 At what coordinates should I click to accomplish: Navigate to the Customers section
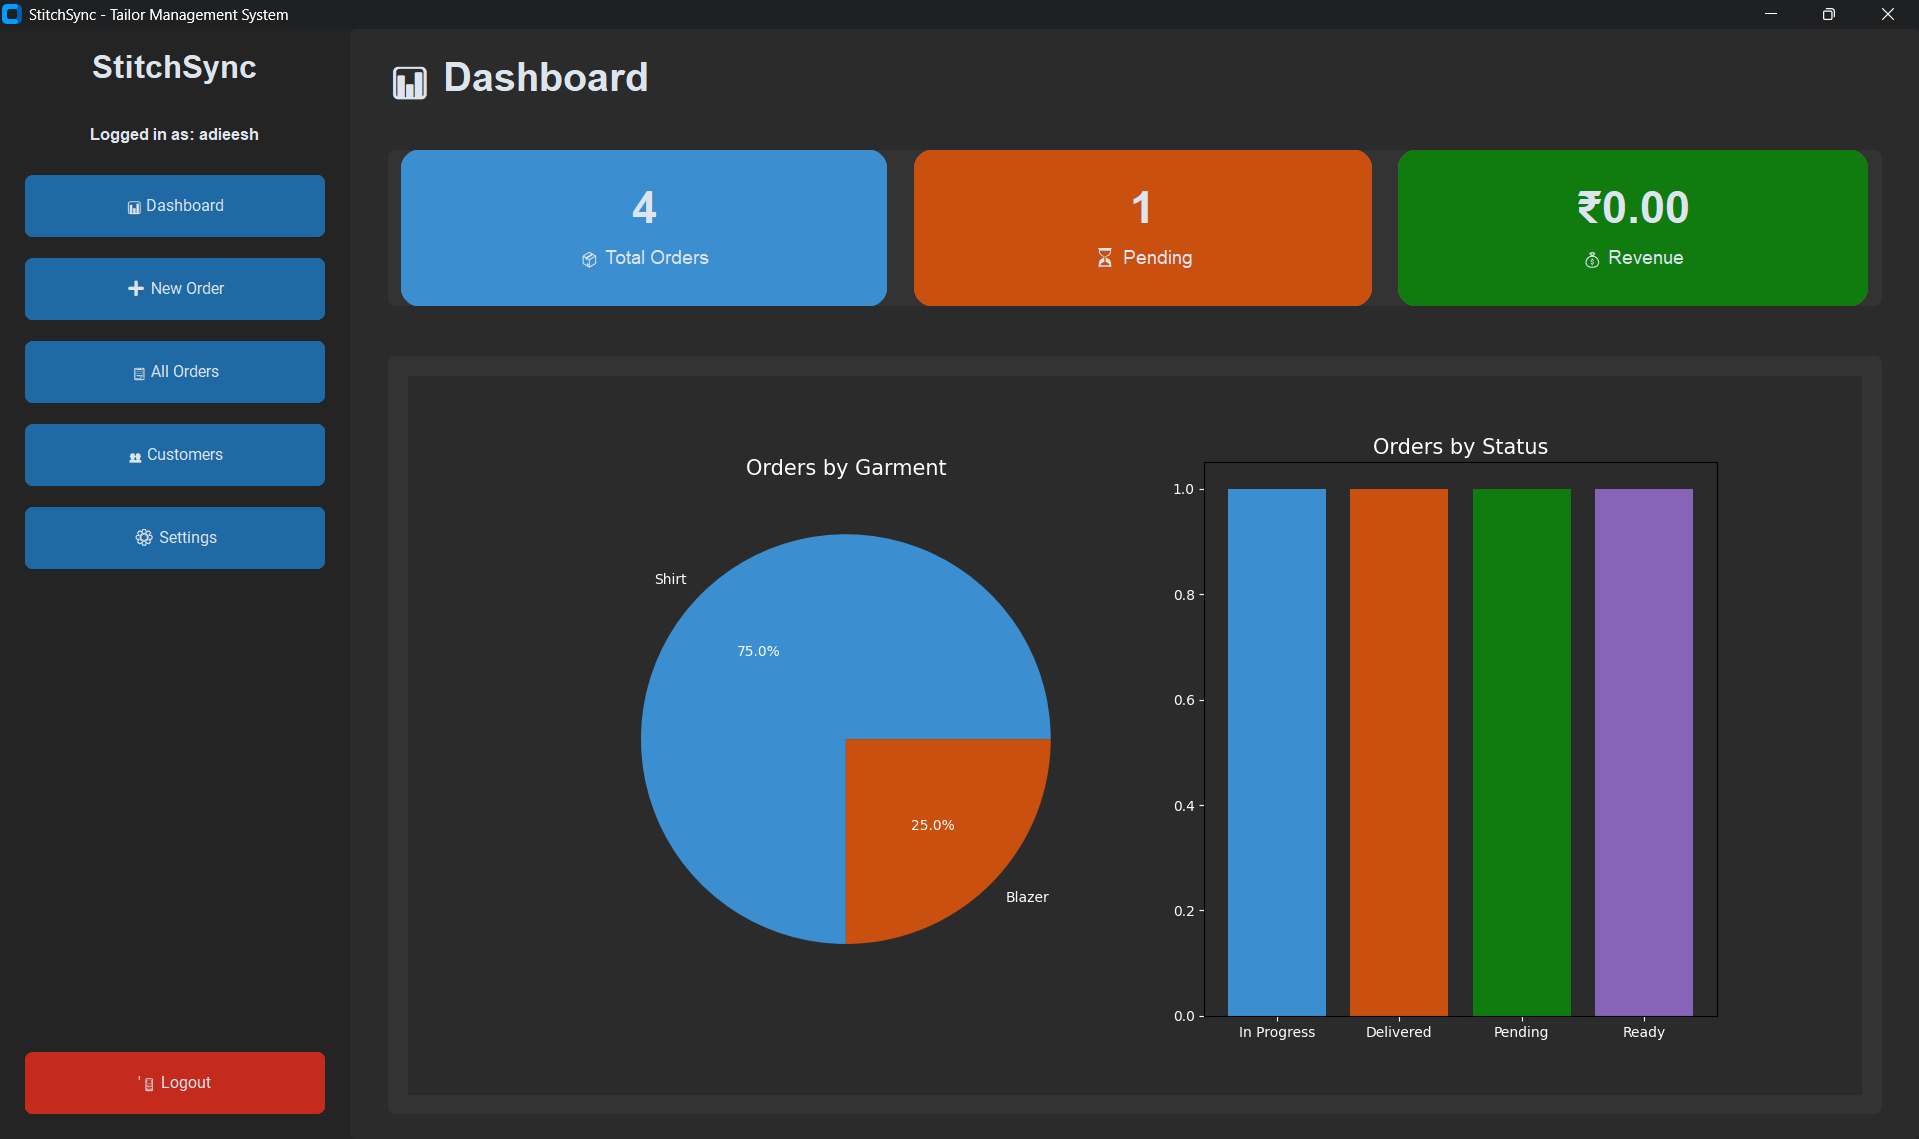174,455
